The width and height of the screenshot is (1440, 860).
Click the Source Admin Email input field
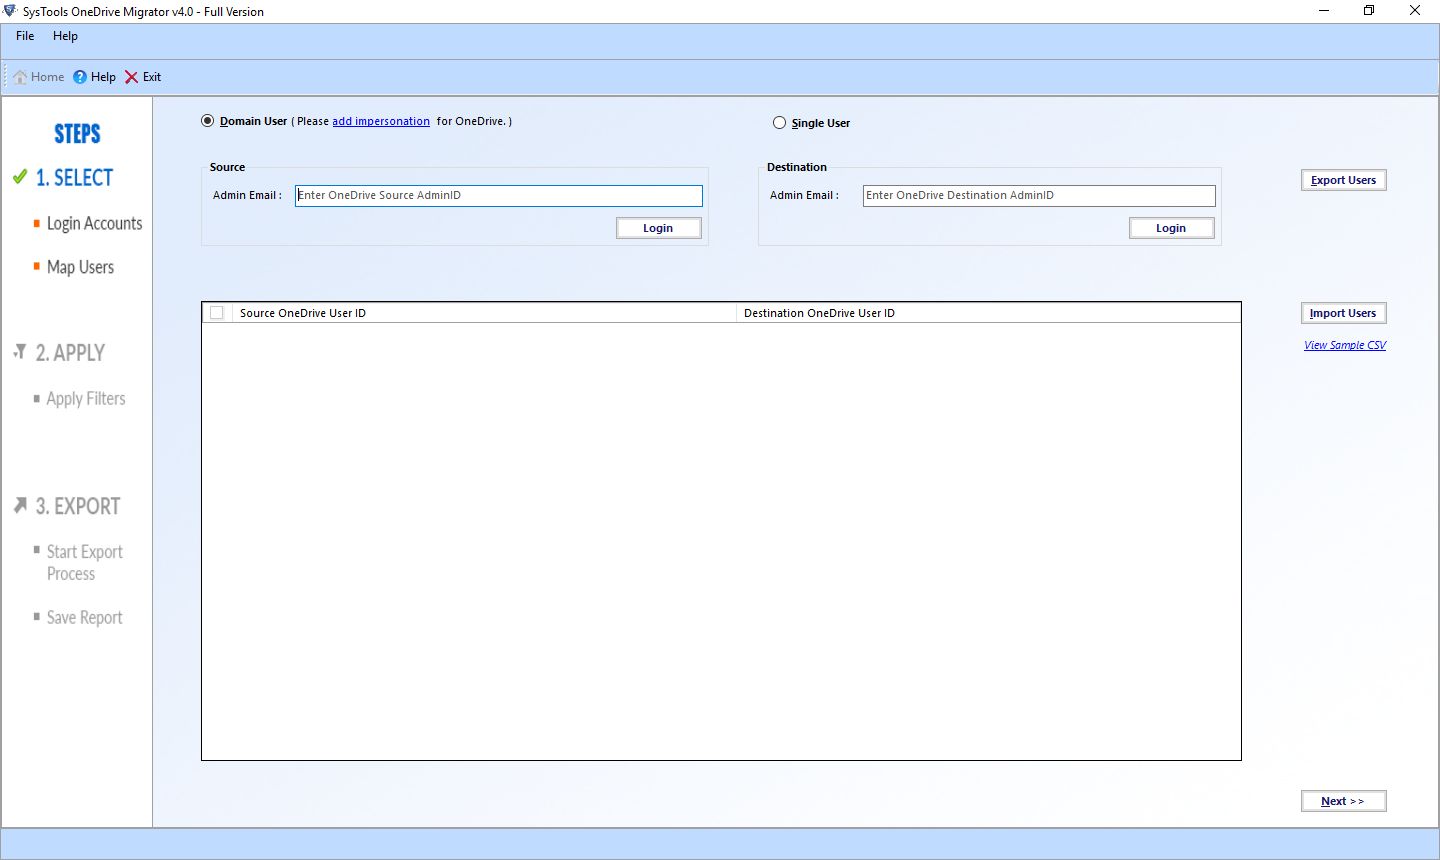coord(498,195)
